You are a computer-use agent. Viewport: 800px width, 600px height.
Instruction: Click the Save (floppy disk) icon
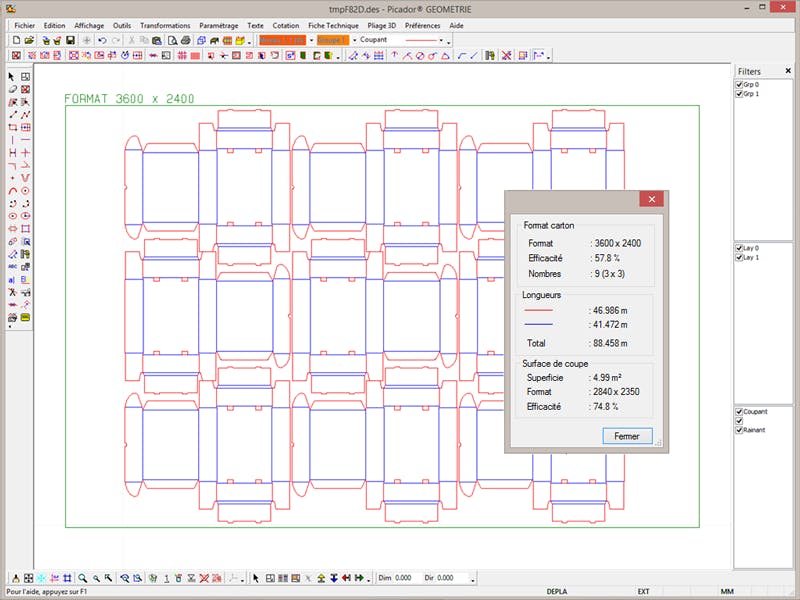coord(71,40)
